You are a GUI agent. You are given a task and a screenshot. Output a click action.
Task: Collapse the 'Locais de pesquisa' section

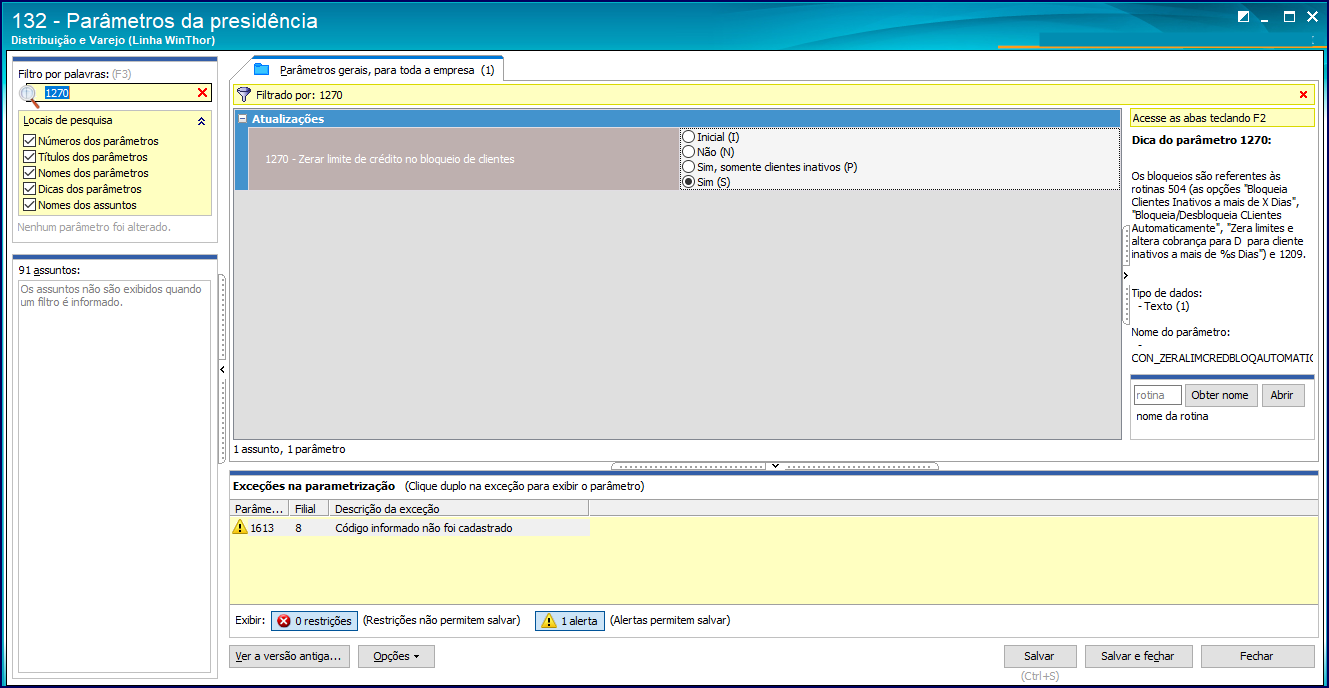tap(201, 121)
